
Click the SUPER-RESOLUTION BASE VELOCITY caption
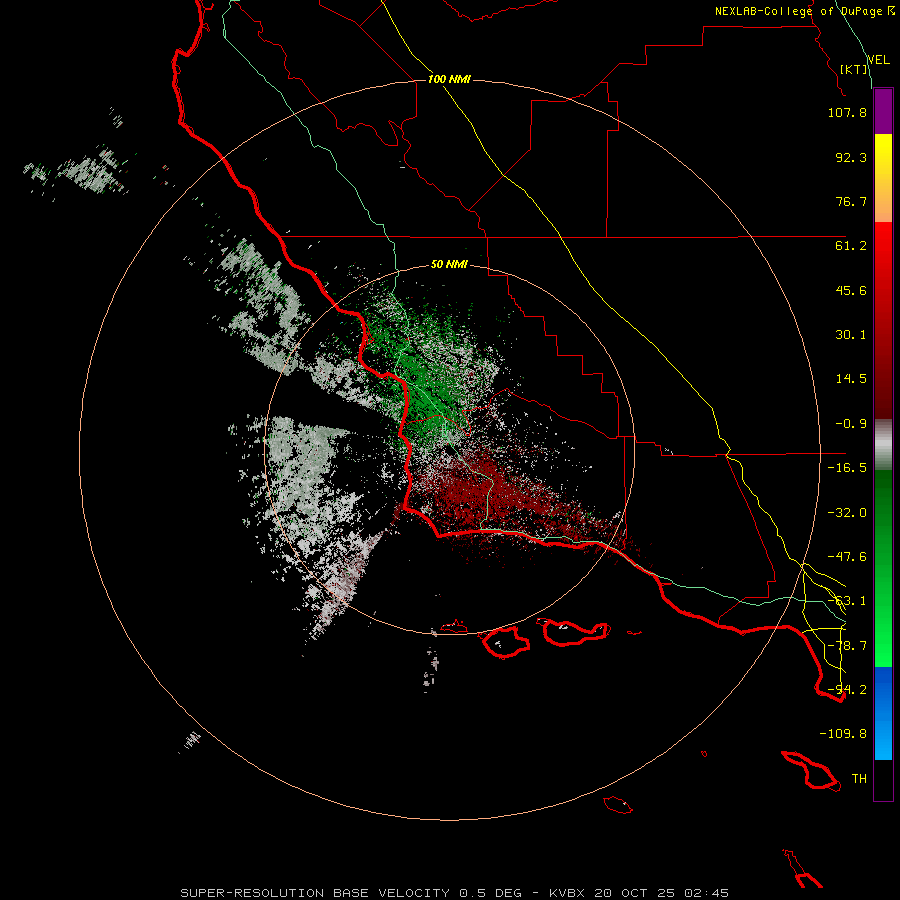[x=315, y=893]
